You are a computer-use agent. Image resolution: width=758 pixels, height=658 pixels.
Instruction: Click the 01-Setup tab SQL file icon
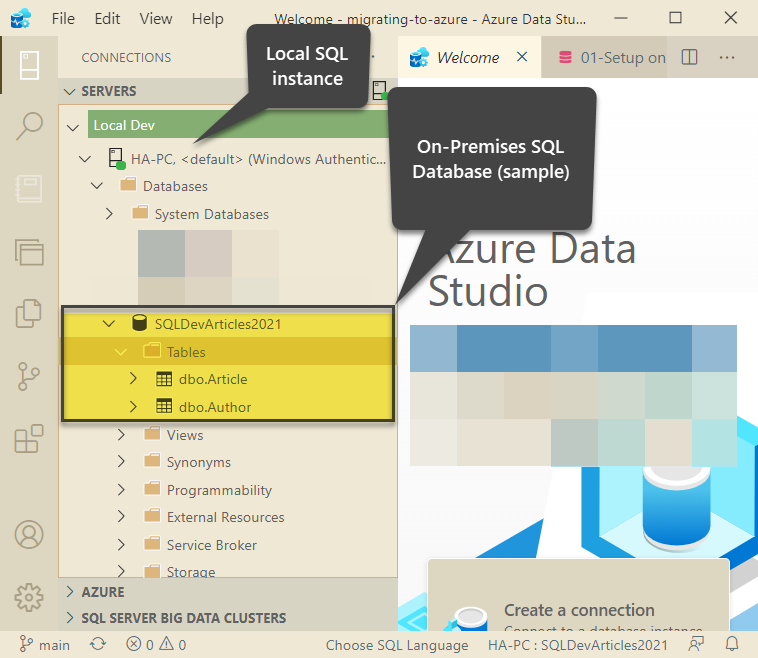click(565, 58)
